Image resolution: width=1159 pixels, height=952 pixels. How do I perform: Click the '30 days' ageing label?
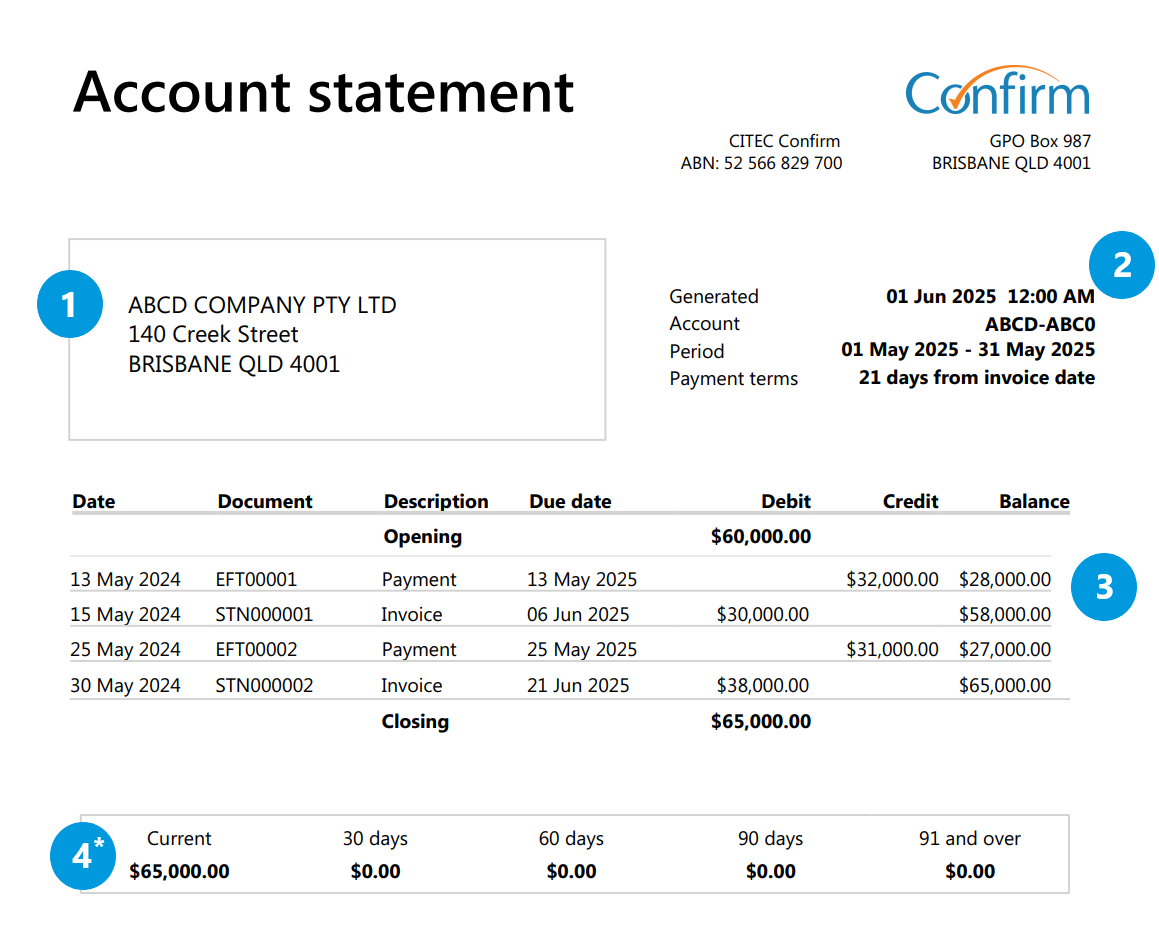[x=375, y=839]
